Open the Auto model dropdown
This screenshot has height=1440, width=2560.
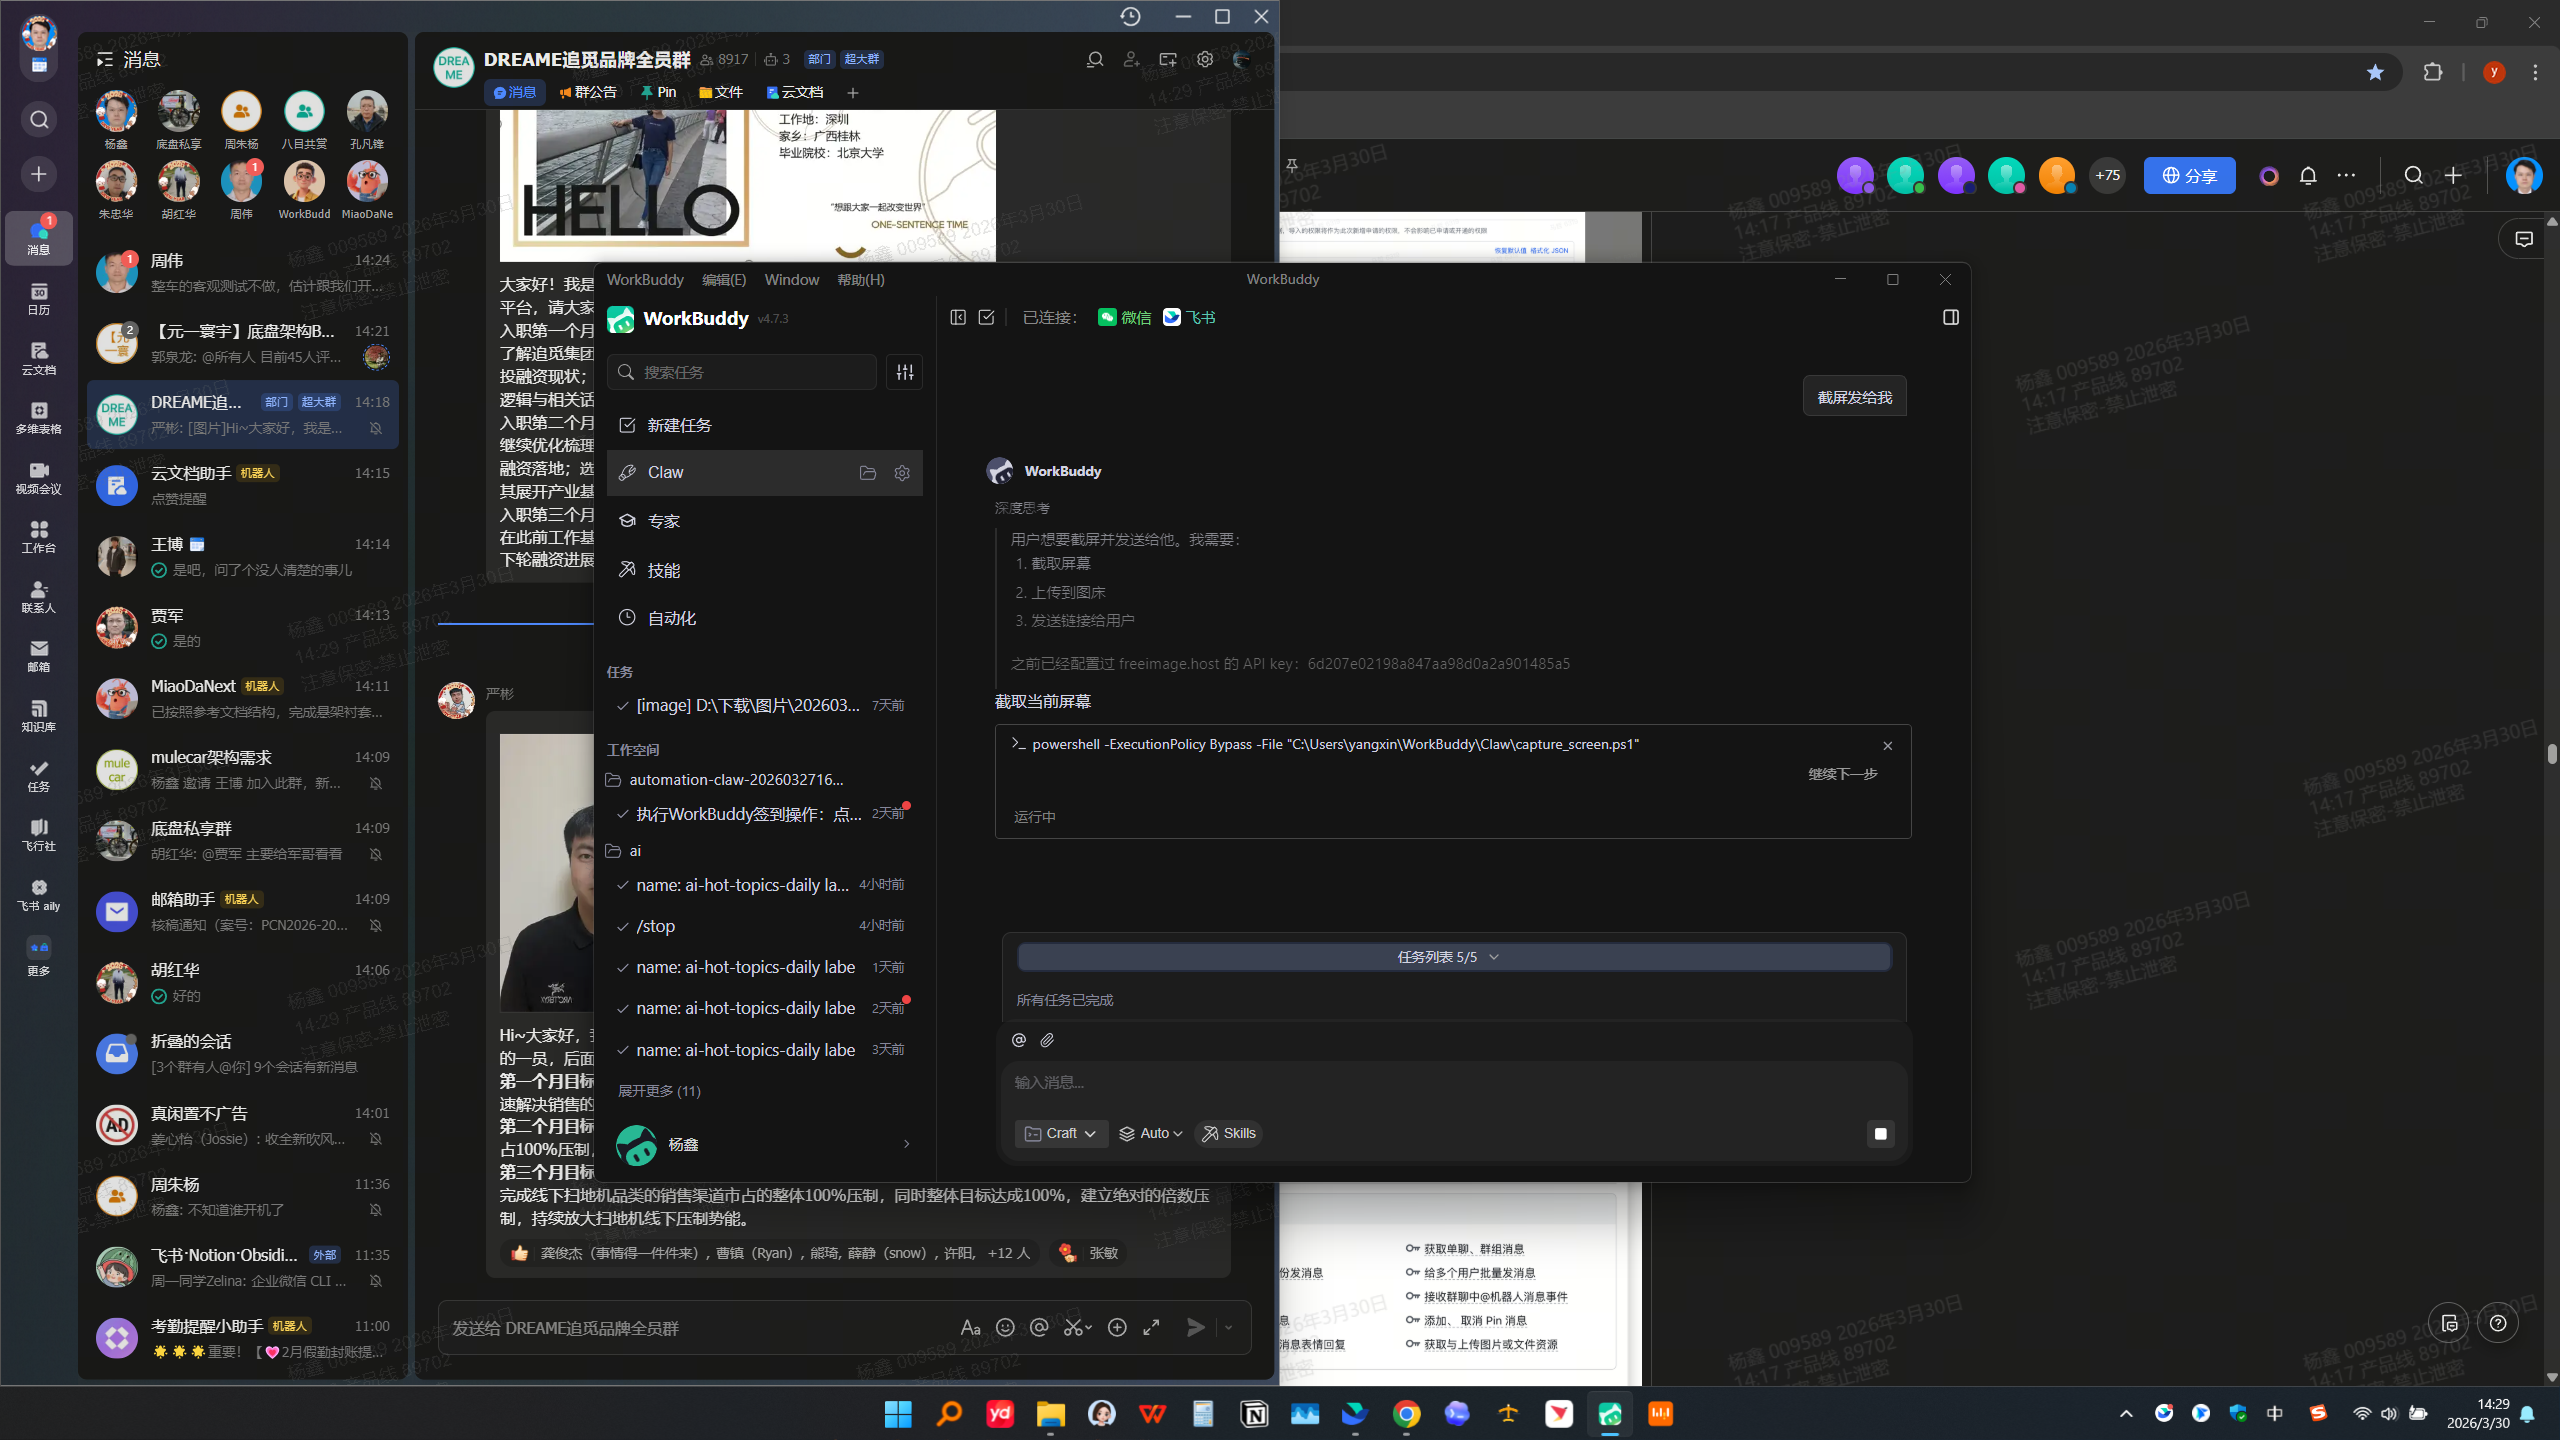point(1151,1133)
